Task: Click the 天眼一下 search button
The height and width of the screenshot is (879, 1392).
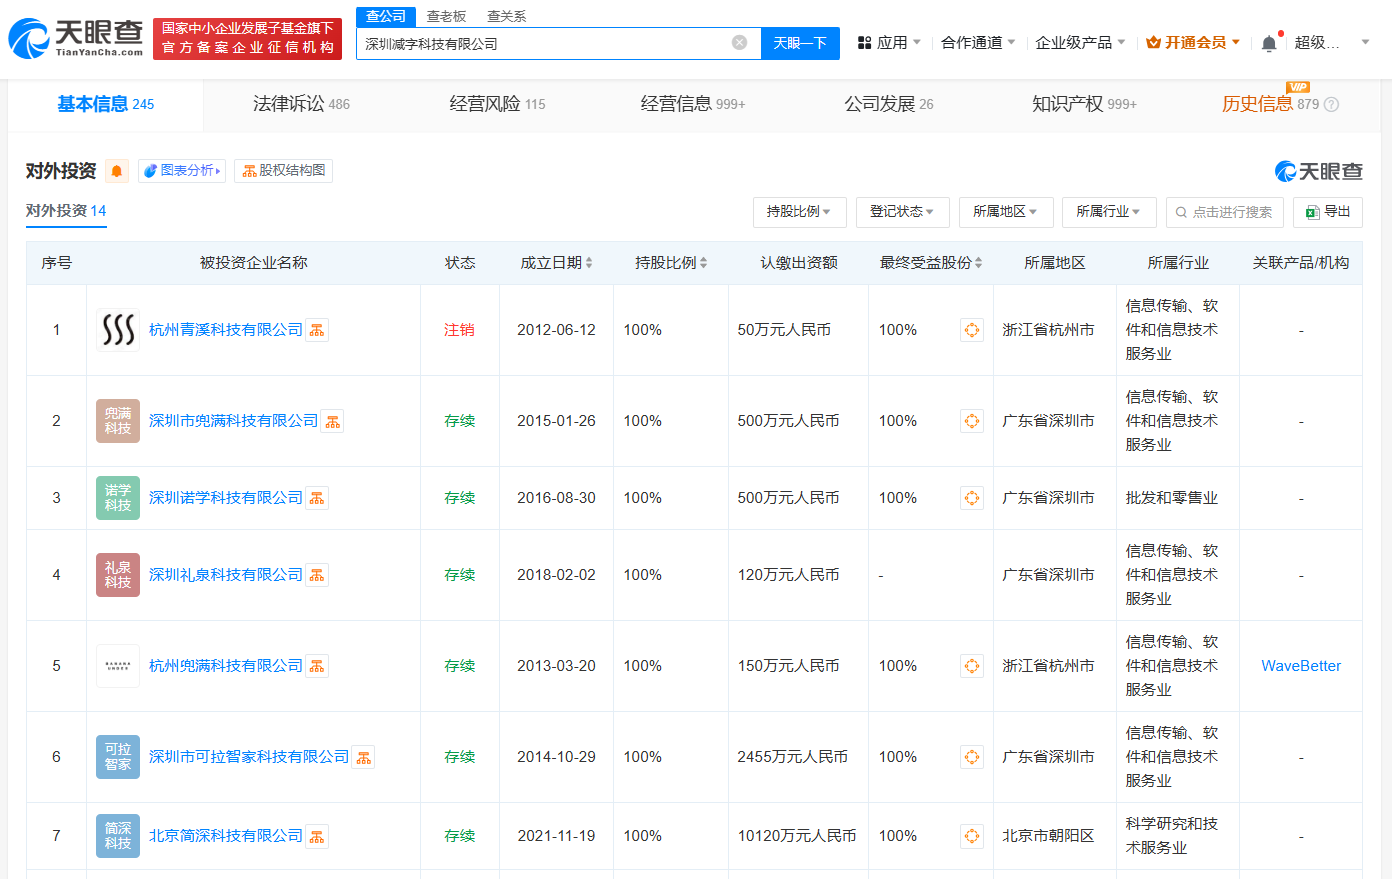Action: (800, 43)
